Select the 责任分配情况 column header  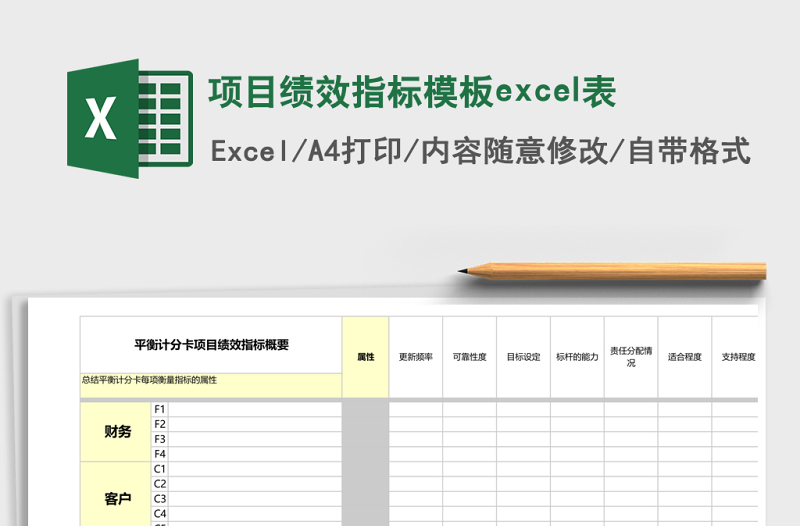[631, 357]
